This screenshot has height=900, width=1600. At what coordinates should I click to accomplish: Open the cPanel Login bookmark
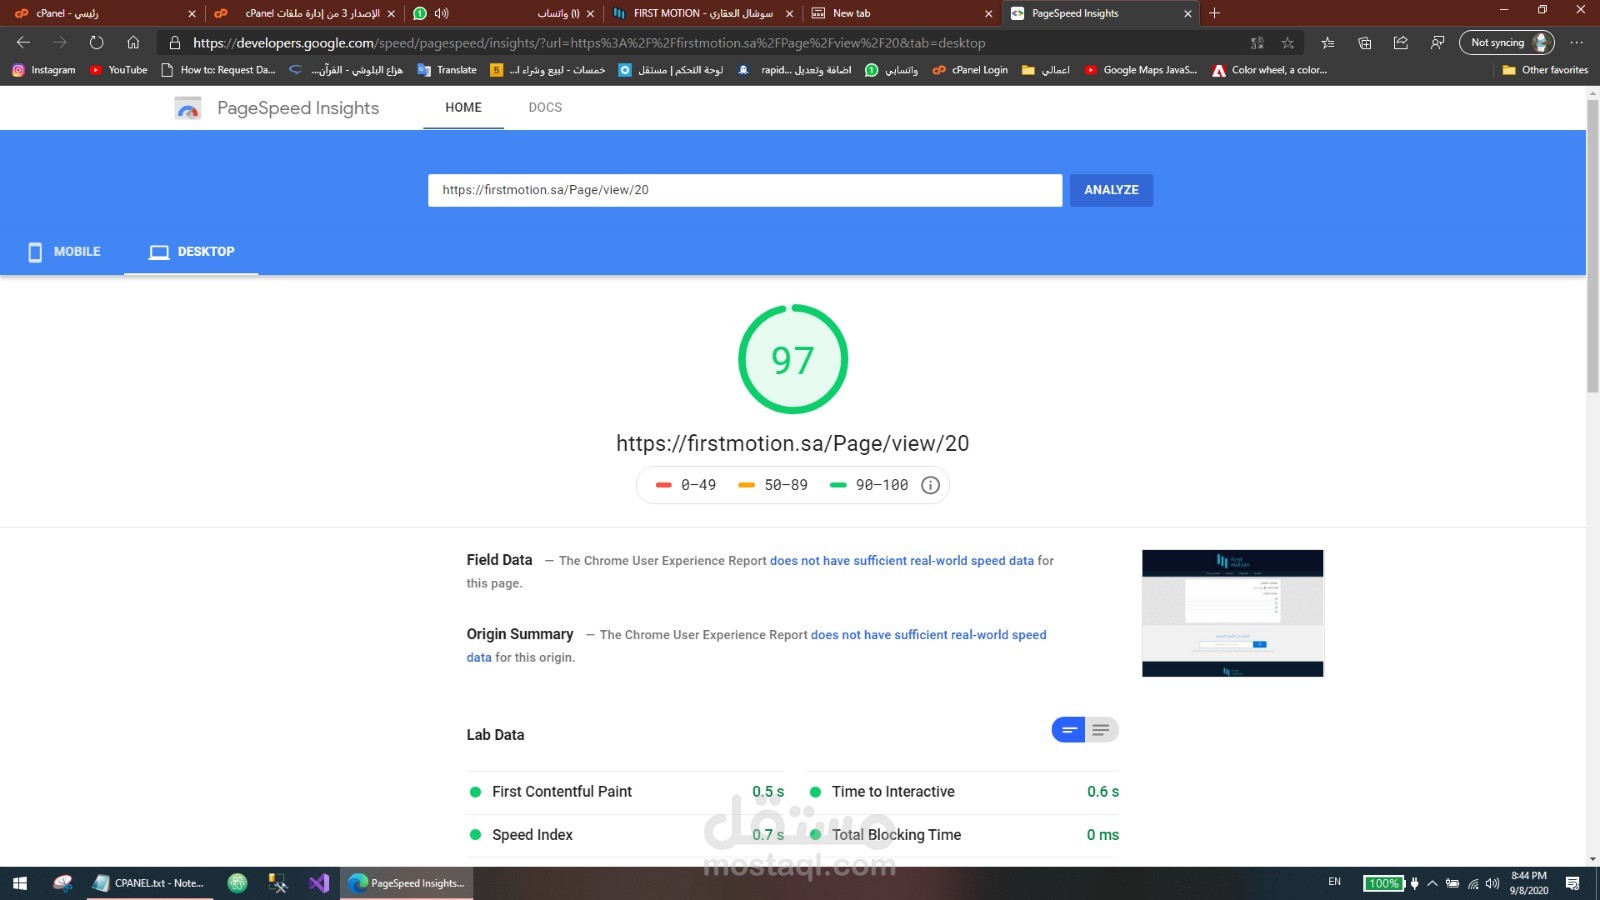pyautogui.click(x=970, y=70)
